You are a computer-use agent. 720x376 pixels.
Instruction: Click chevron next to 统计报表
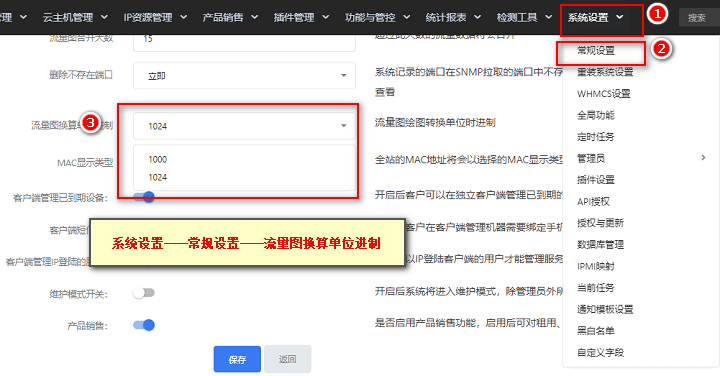click(x=478, y=17)
